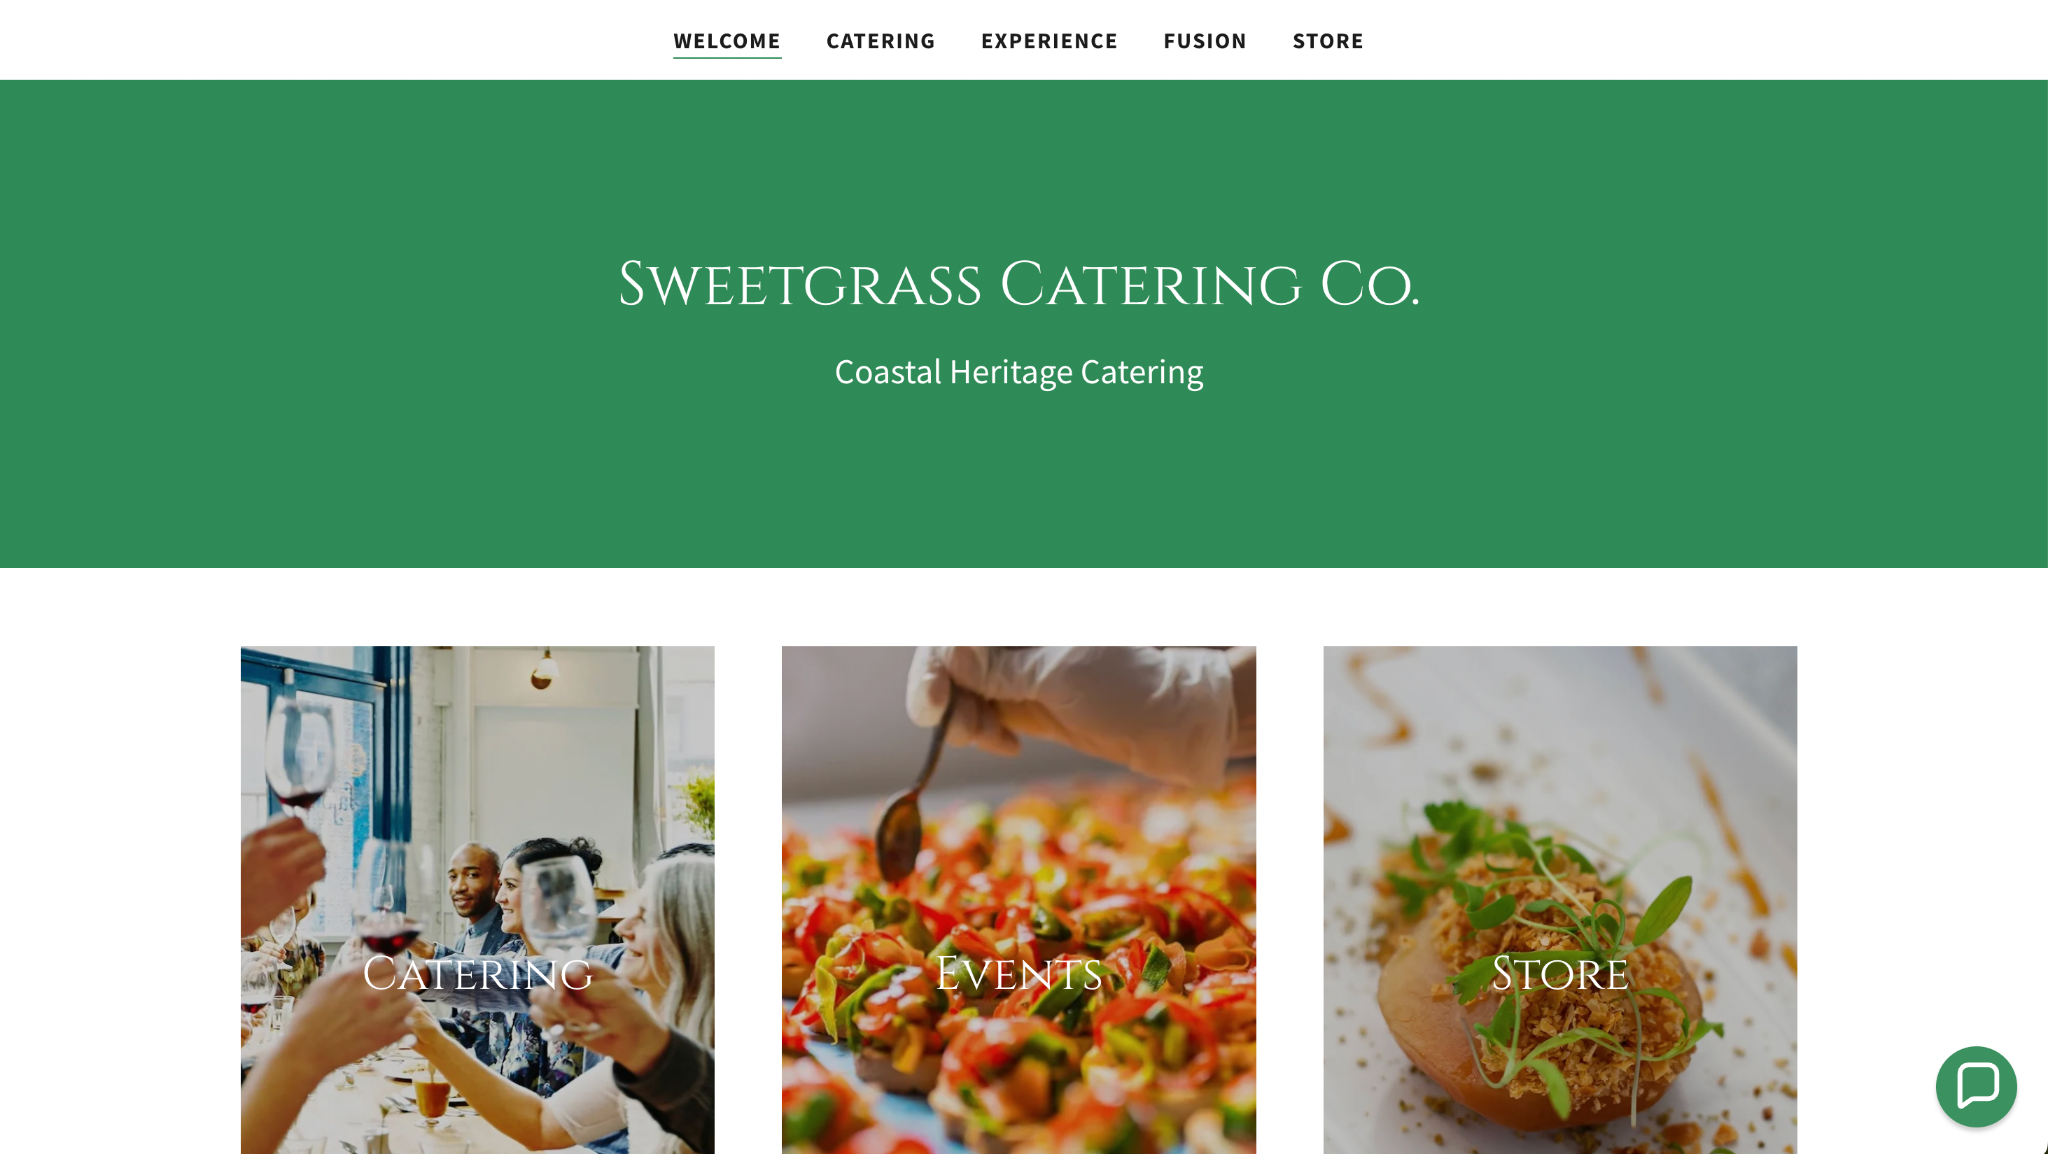The height and width of the screenshot is (1154, 2048).
Task: Click the spoon bowl in the Events photo
Action: pos(899,838)
